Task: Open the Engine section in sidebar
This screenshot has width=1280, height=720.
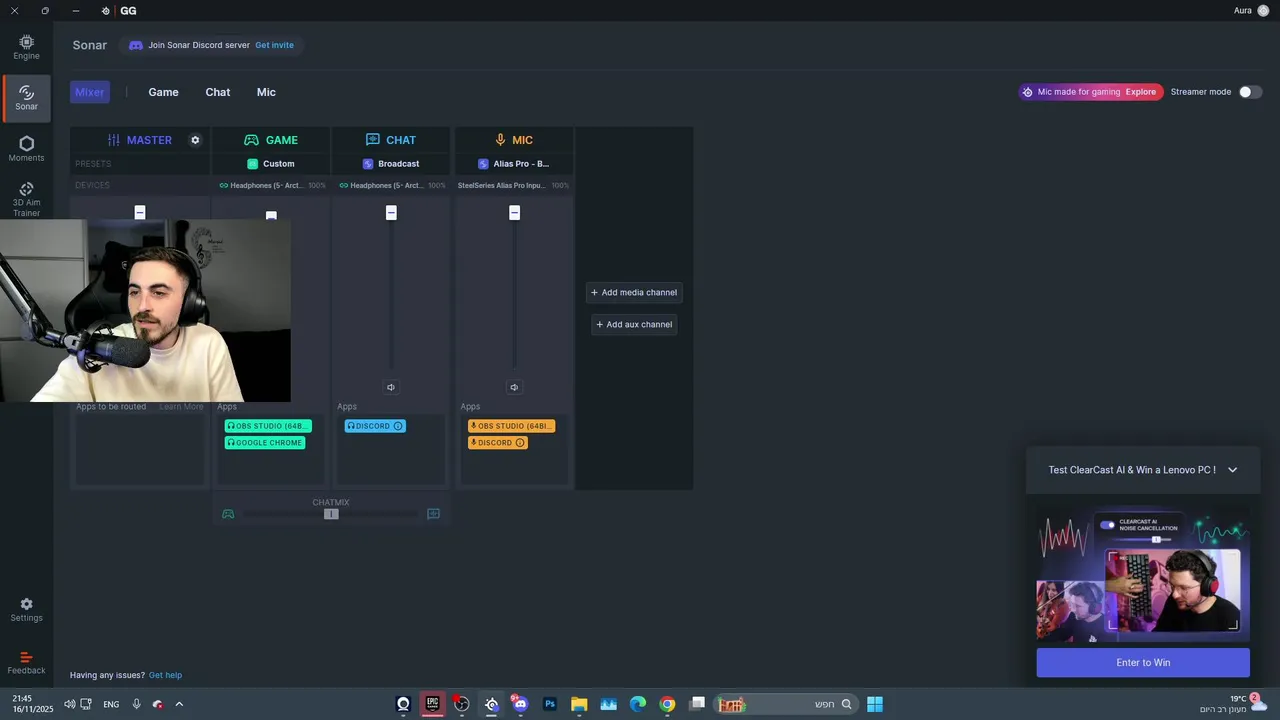Action: [26, 47]
